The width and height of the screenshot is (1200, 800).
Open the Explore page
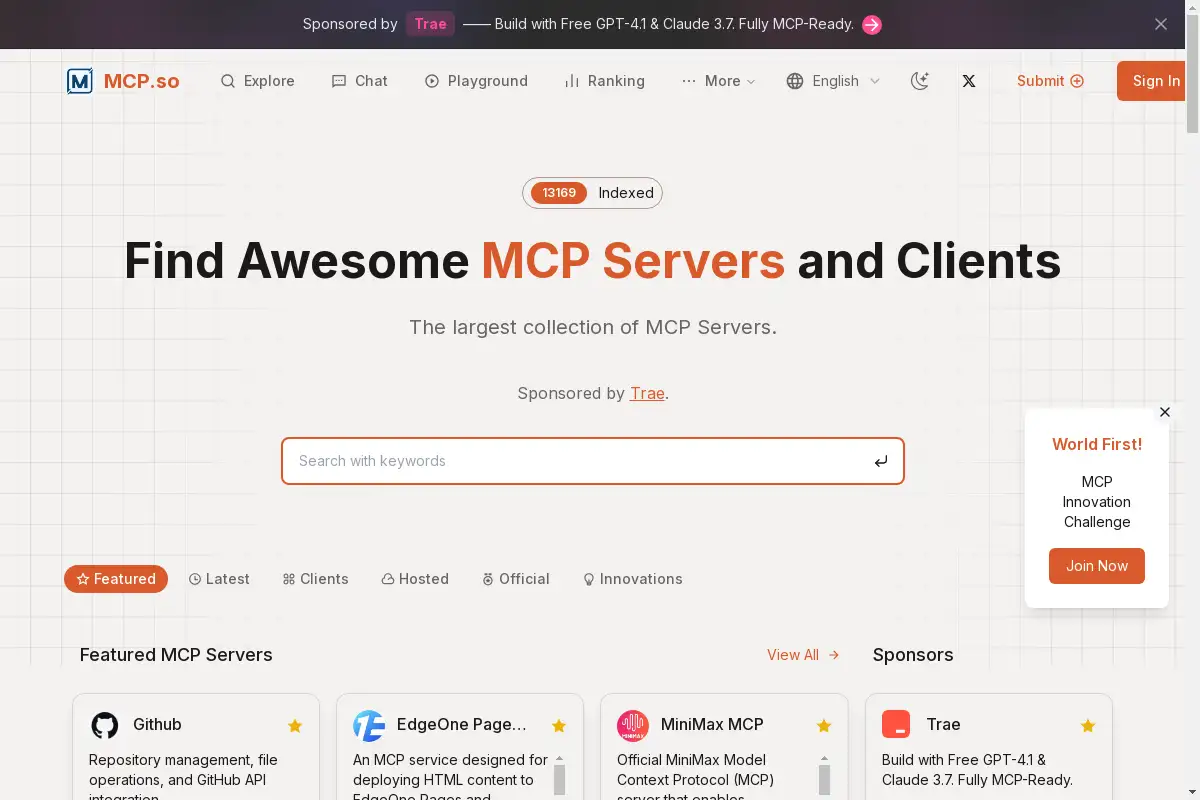[258, 81]
